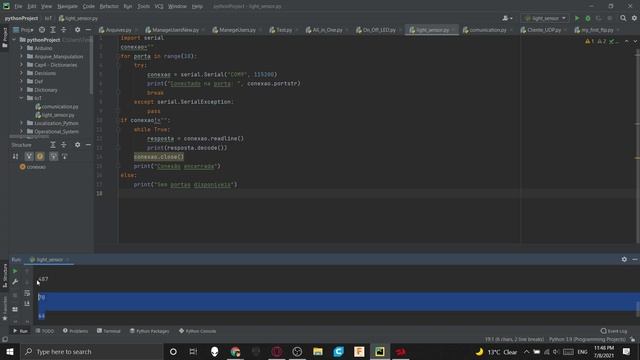Collapse all in the Structure panel toolbar
This screenshot has height=360, width=640.
point(64,145)
